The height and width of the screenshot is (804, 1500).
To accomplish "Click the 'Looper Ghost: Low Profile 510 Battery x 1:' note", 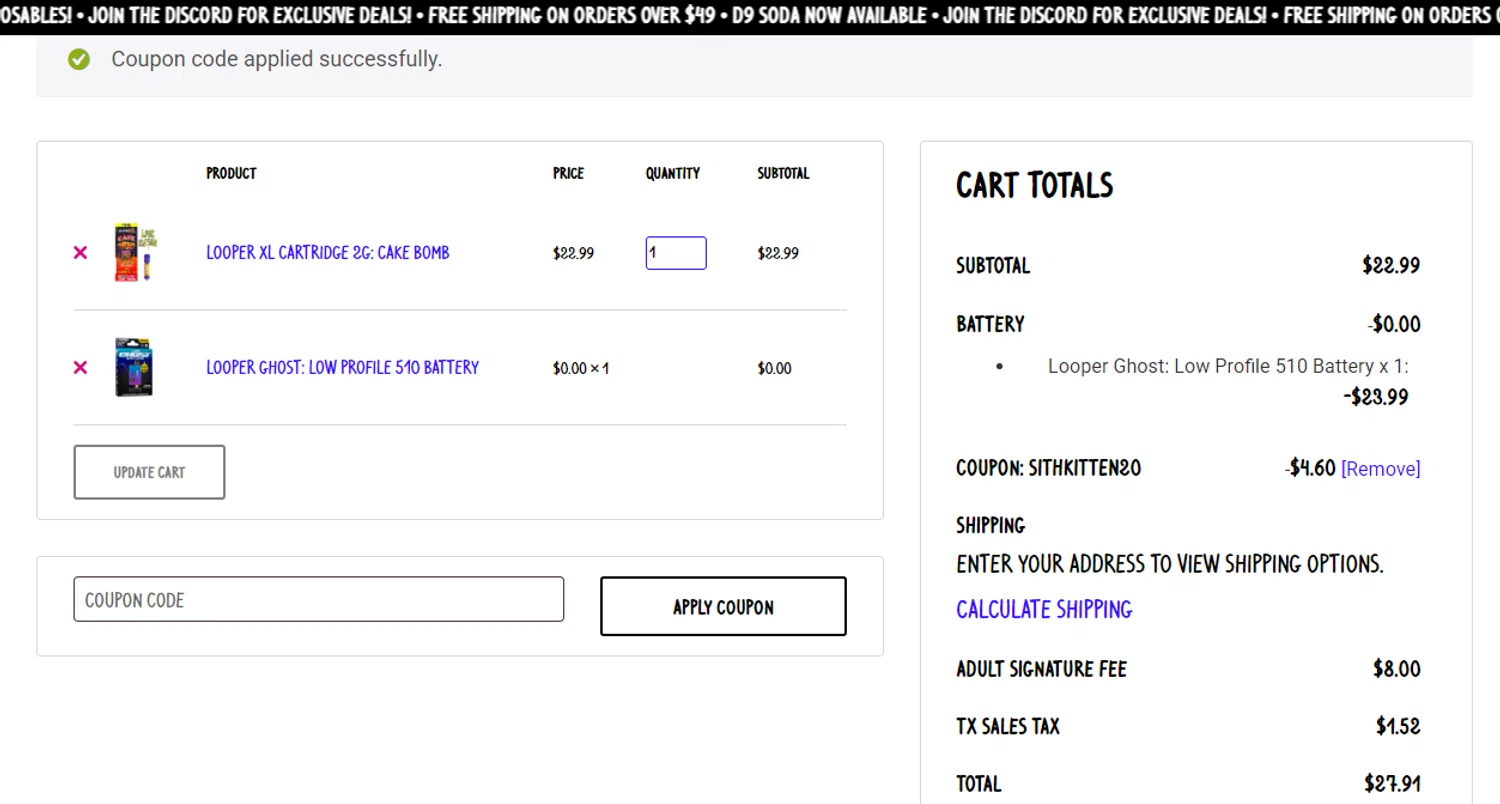I will [1228, 366].
